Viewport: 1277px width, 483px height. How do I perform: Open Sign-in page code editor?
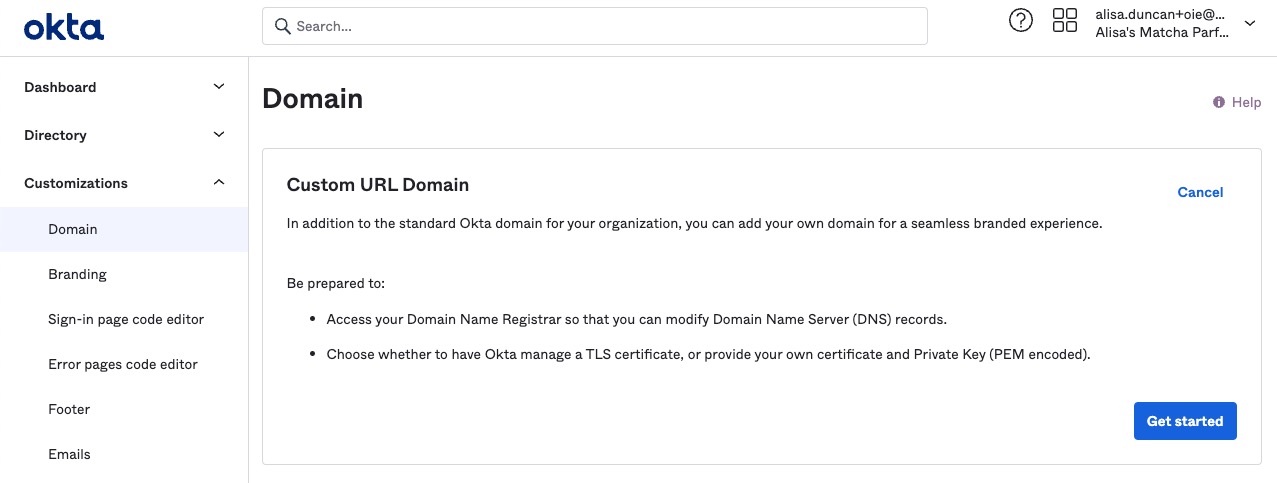point(126,319)
